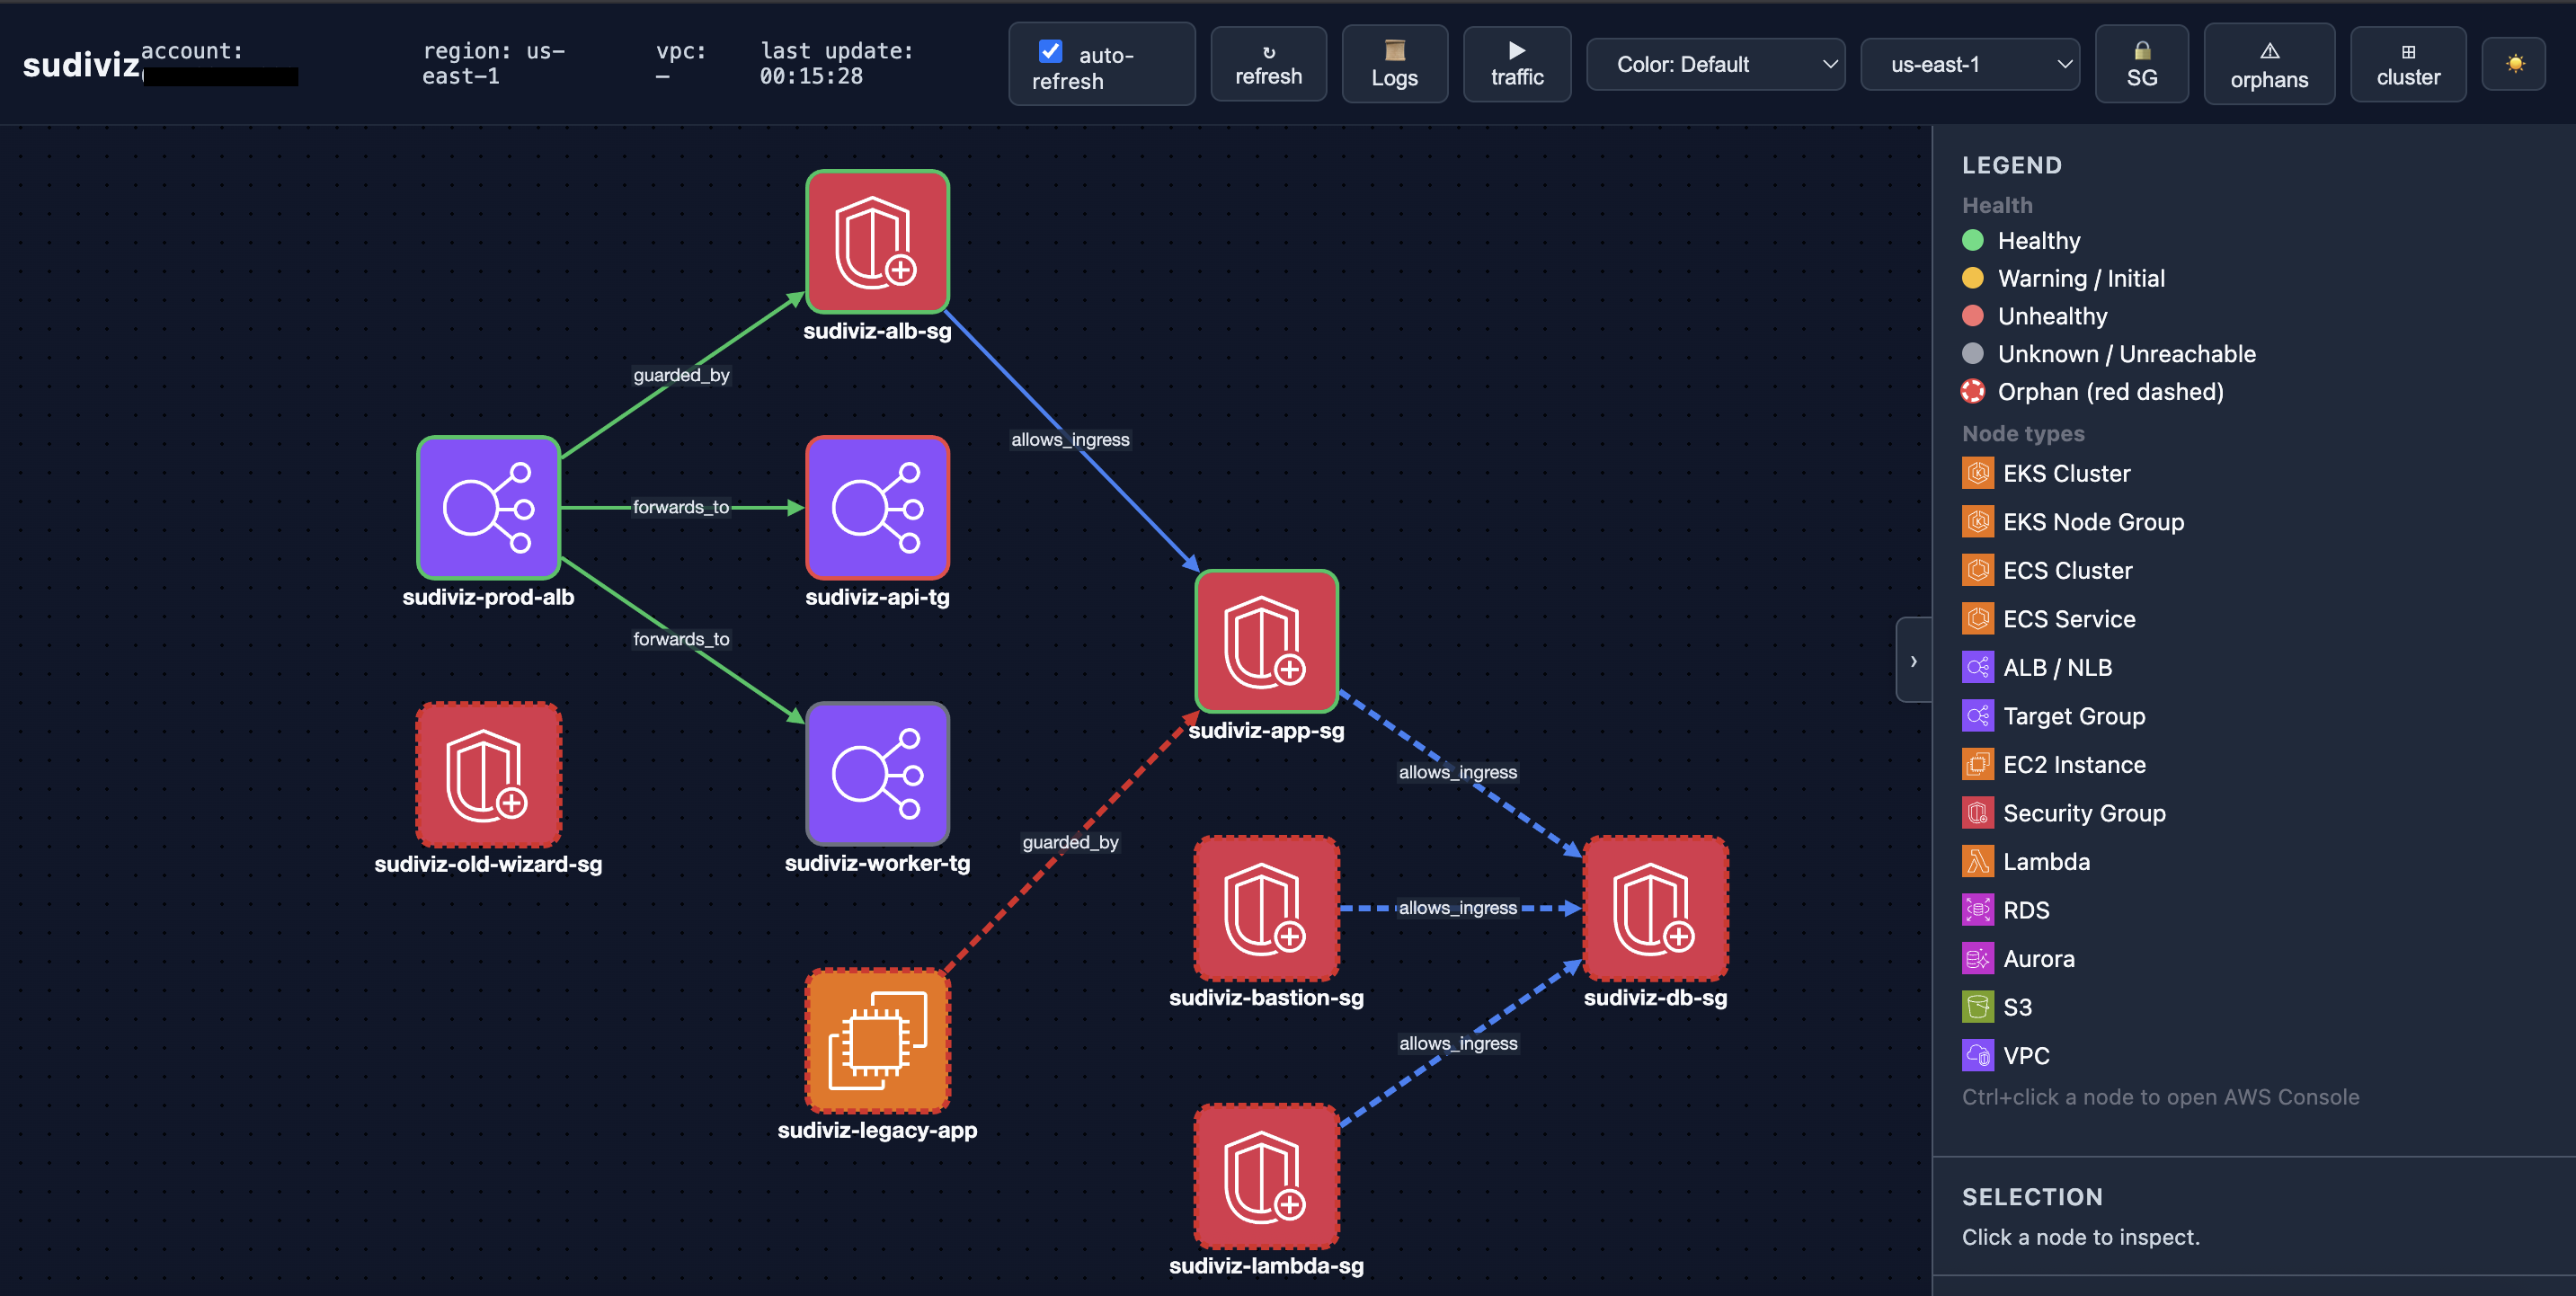Viewport: 2576px width, 1296px height.
Task: Click the region: us-east-1 header text
Action: (494, 64)
